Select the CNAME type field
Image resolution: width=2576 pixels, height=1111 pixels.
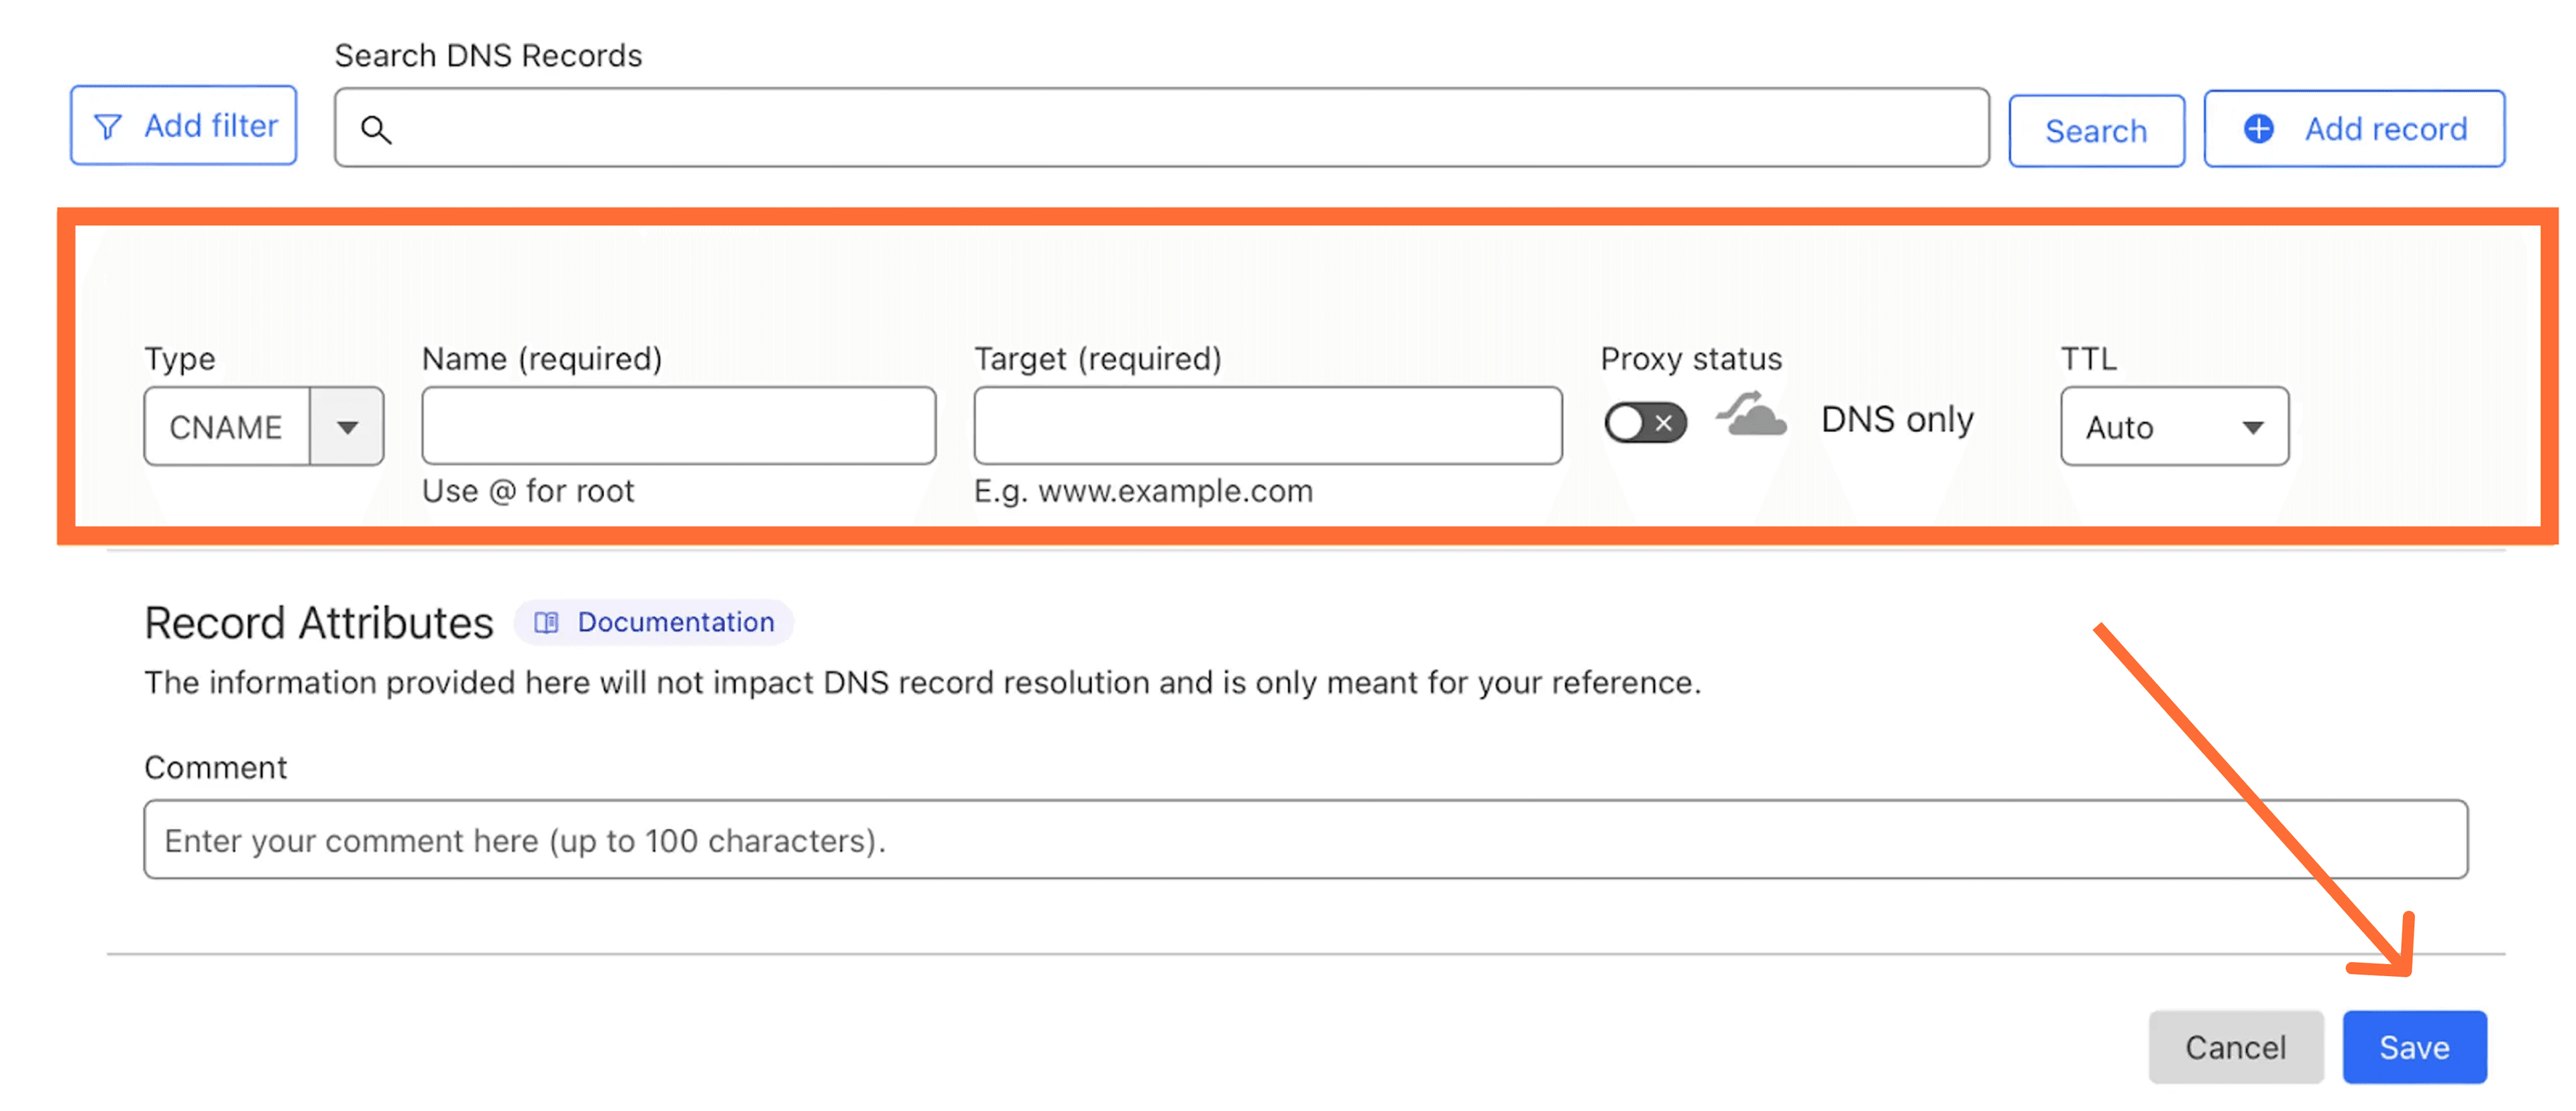227,427
